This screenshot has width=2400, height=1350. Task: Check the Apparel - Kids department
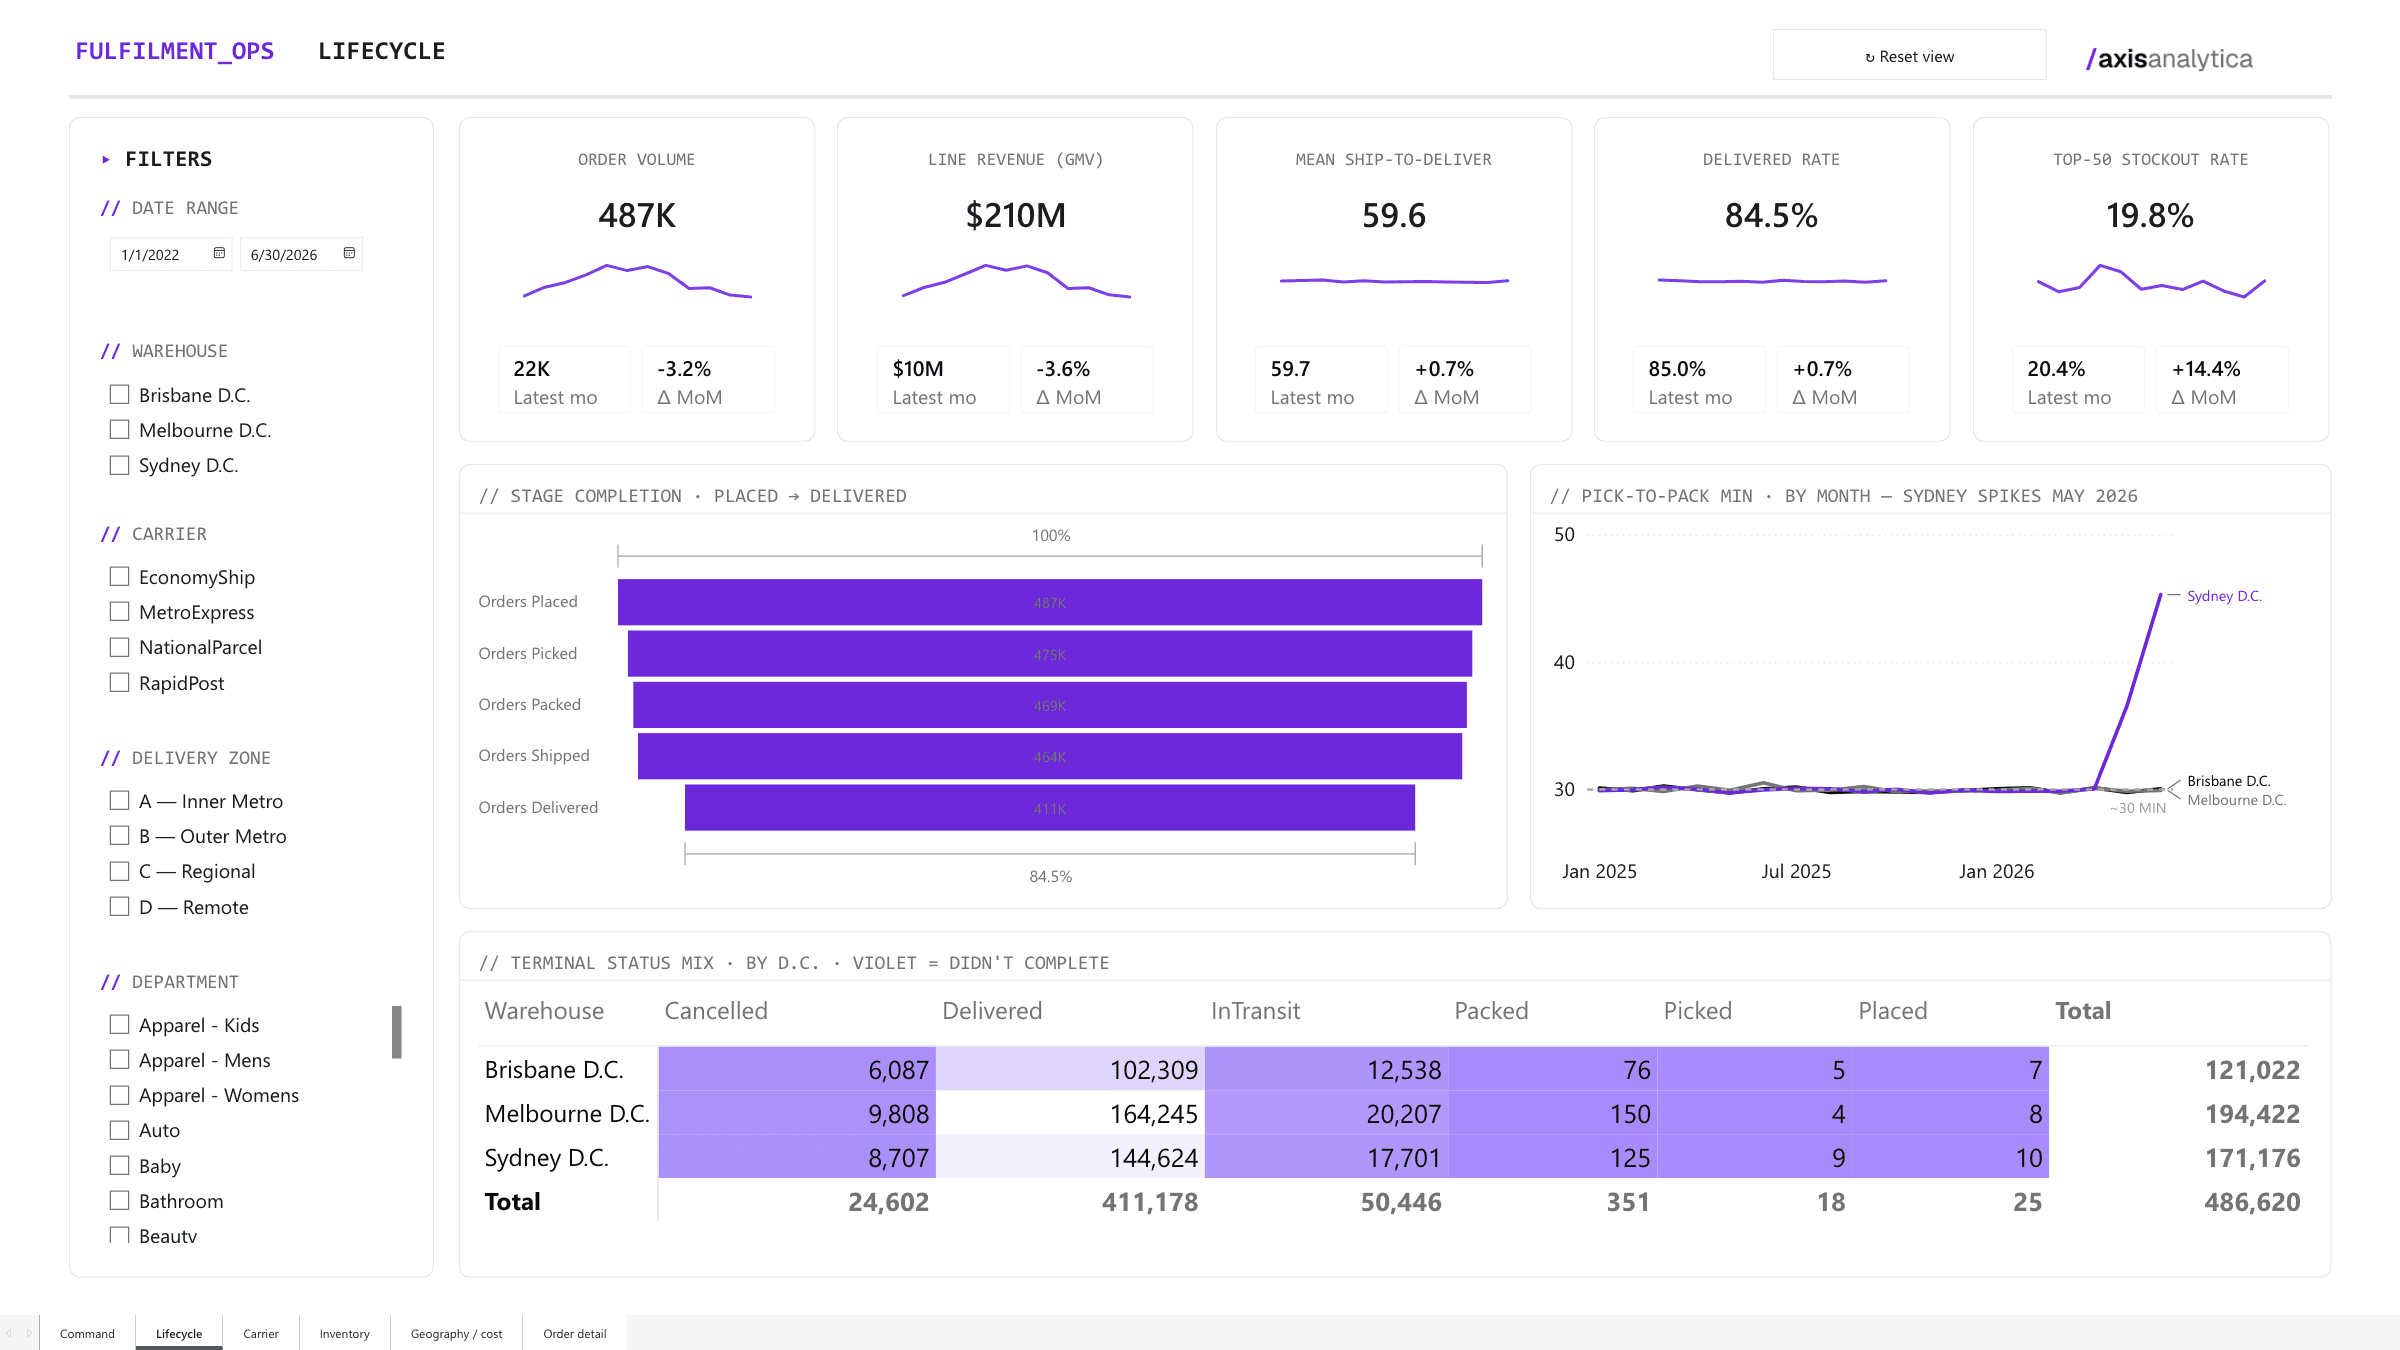pos(120,1025)
